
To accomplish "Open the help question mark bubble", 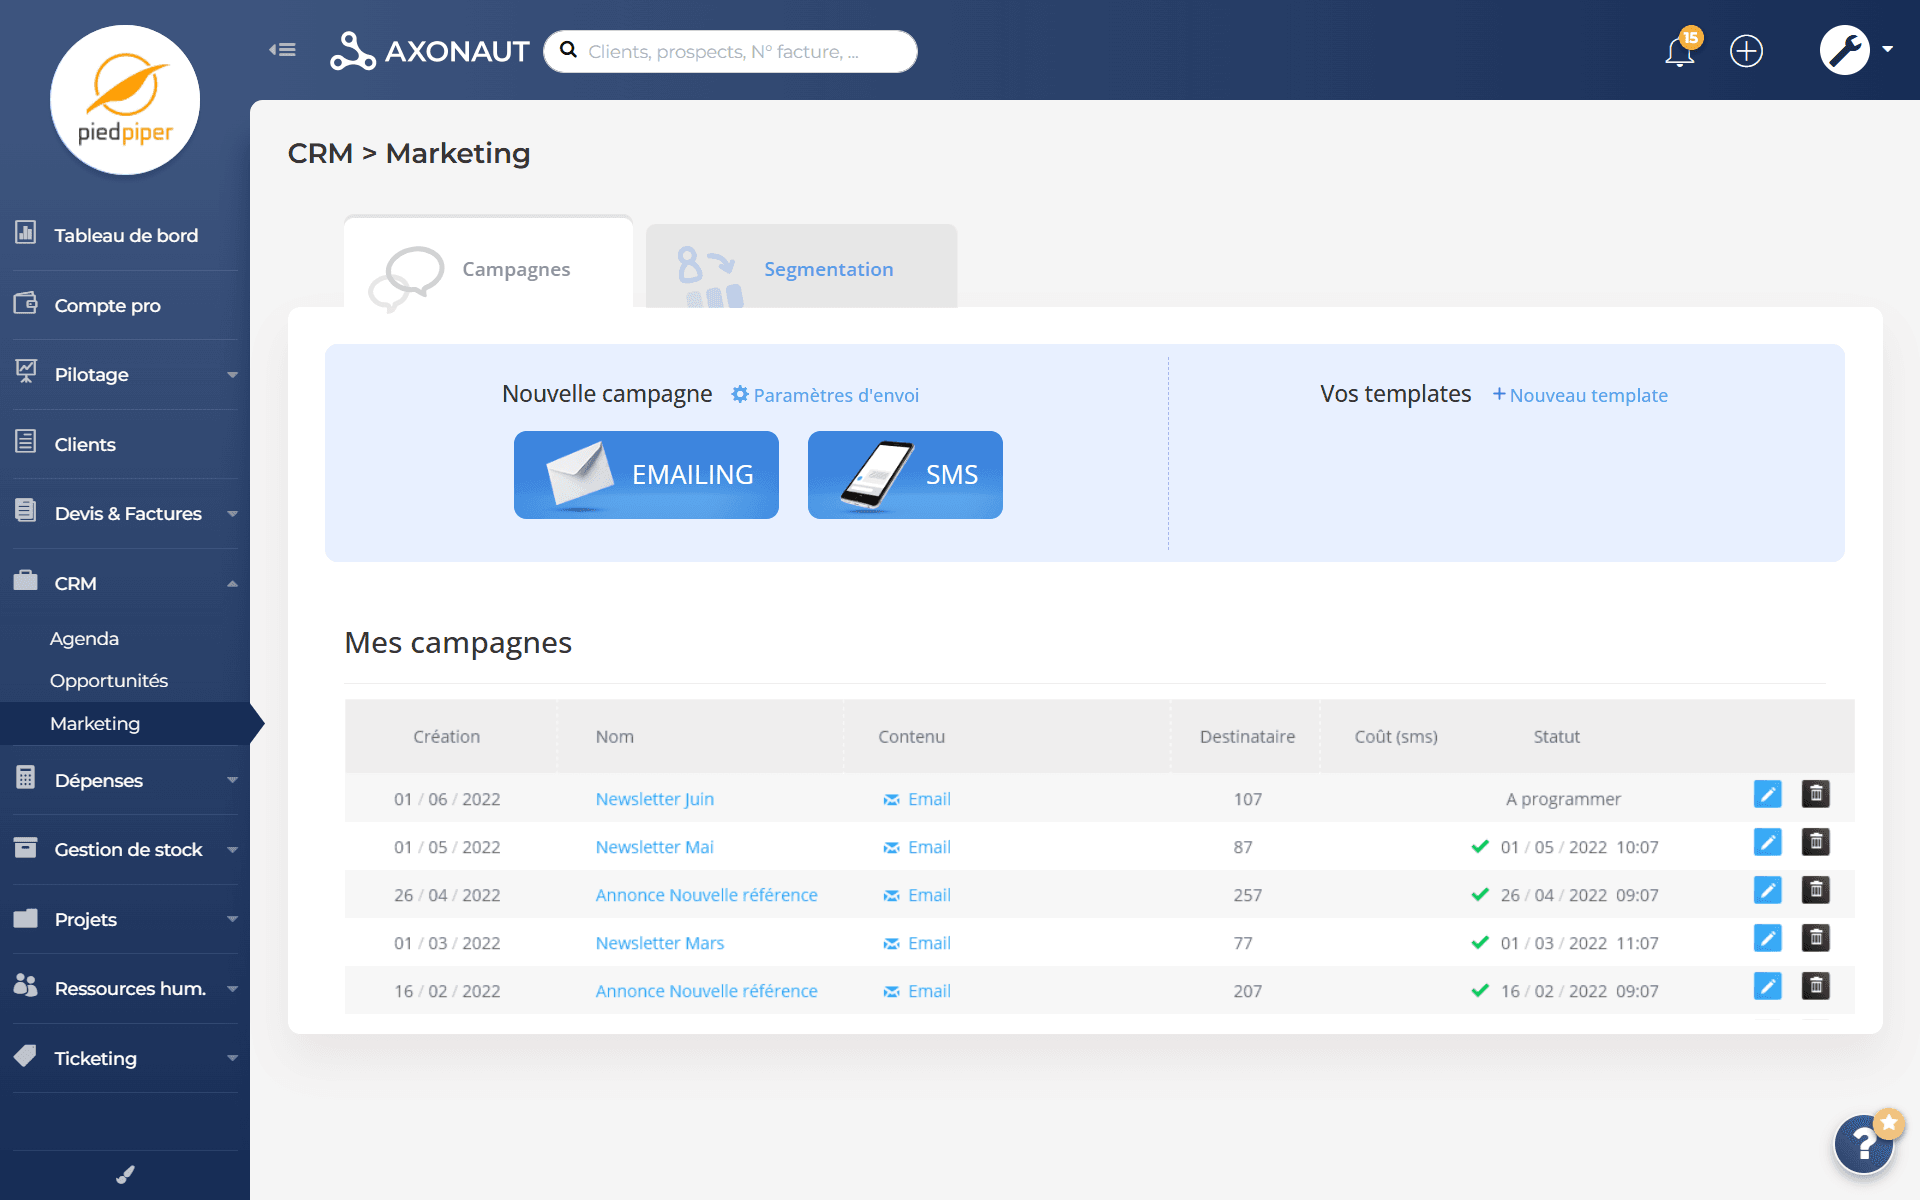I will pos(1863,1143).
